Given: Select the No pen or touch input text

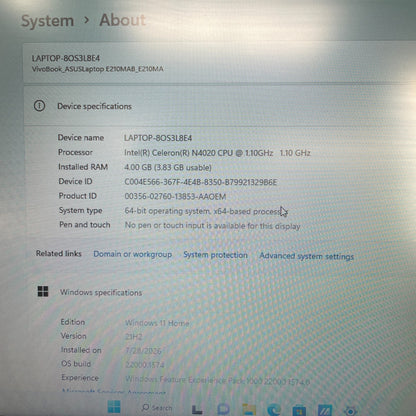Looking at the screenshot, I should [213, 226].
